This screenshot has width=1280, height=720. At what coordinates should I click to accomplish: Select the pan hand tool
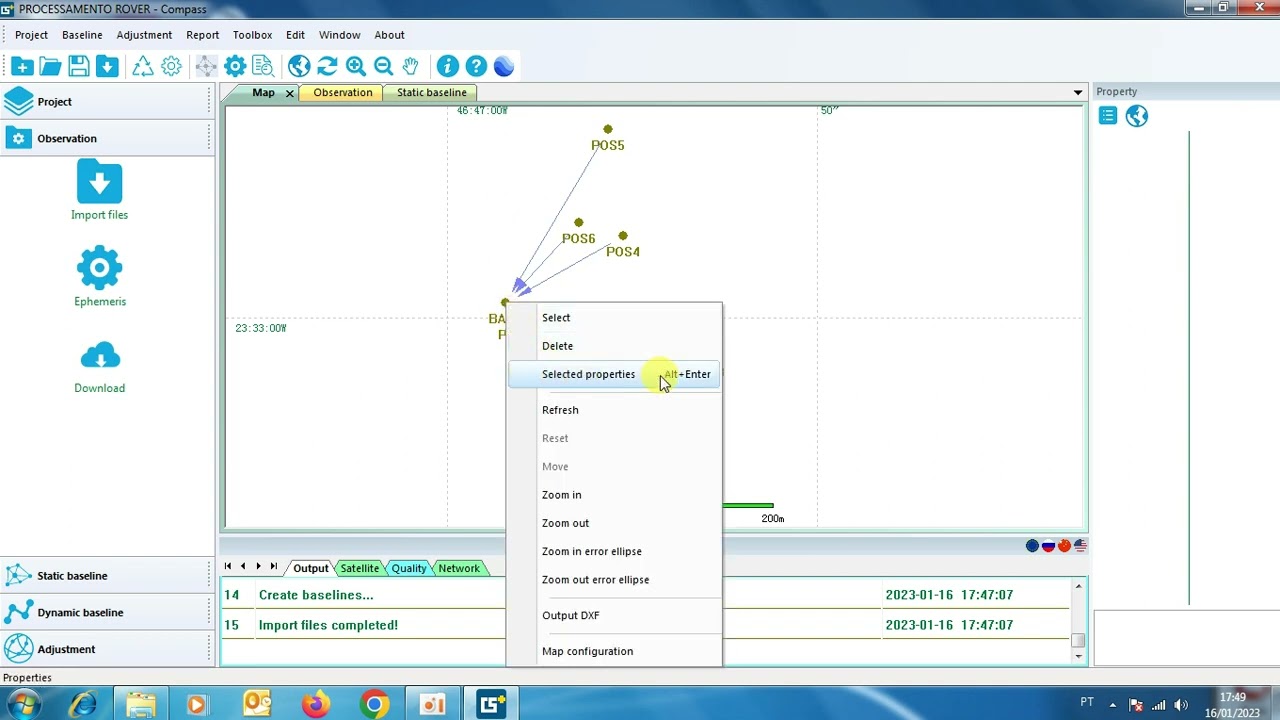click(411, 66)
